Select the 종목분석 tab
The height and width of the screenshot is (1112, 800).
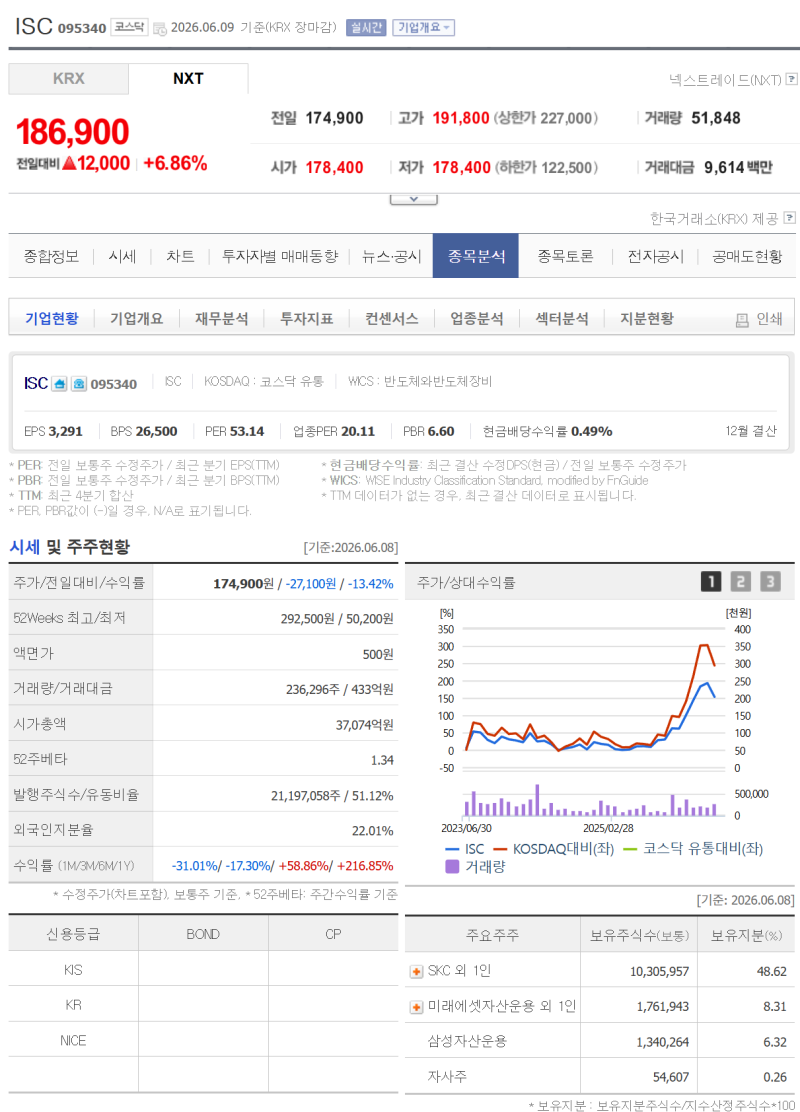tap(476, 256)
